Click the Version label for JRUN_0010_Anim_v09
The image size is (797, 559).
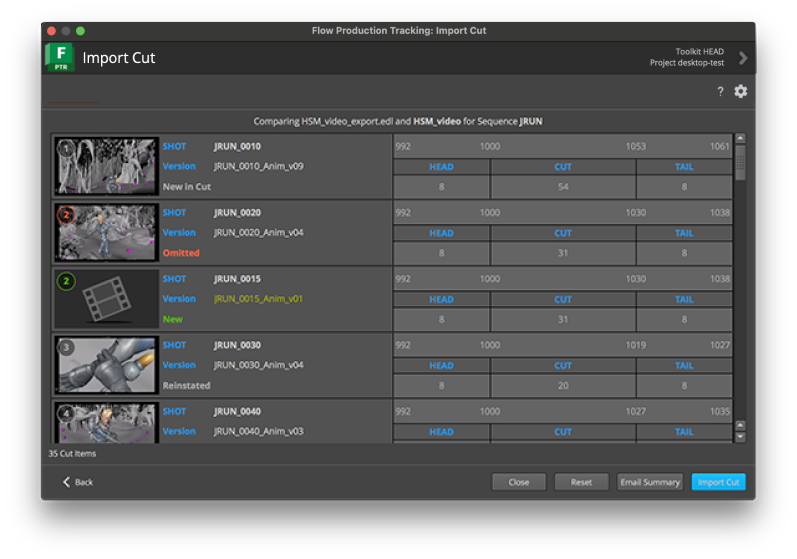[179, 166]
